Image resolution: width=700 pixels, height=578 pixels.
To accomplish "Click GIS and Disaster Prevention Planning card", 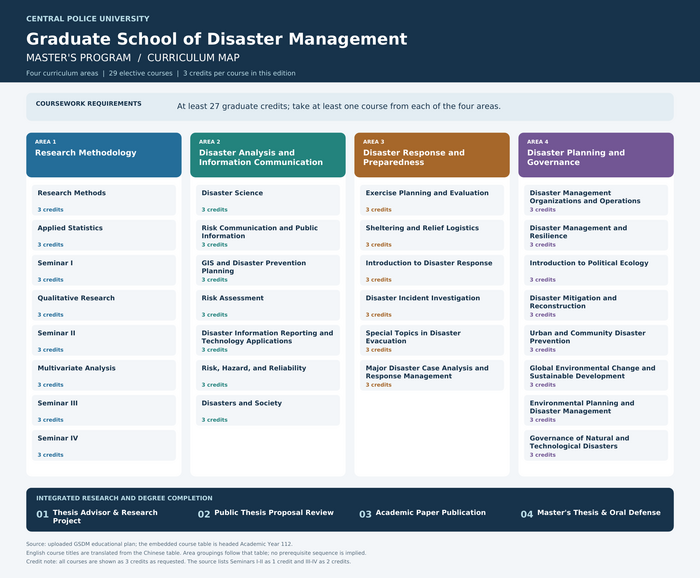I will [268, 270].
